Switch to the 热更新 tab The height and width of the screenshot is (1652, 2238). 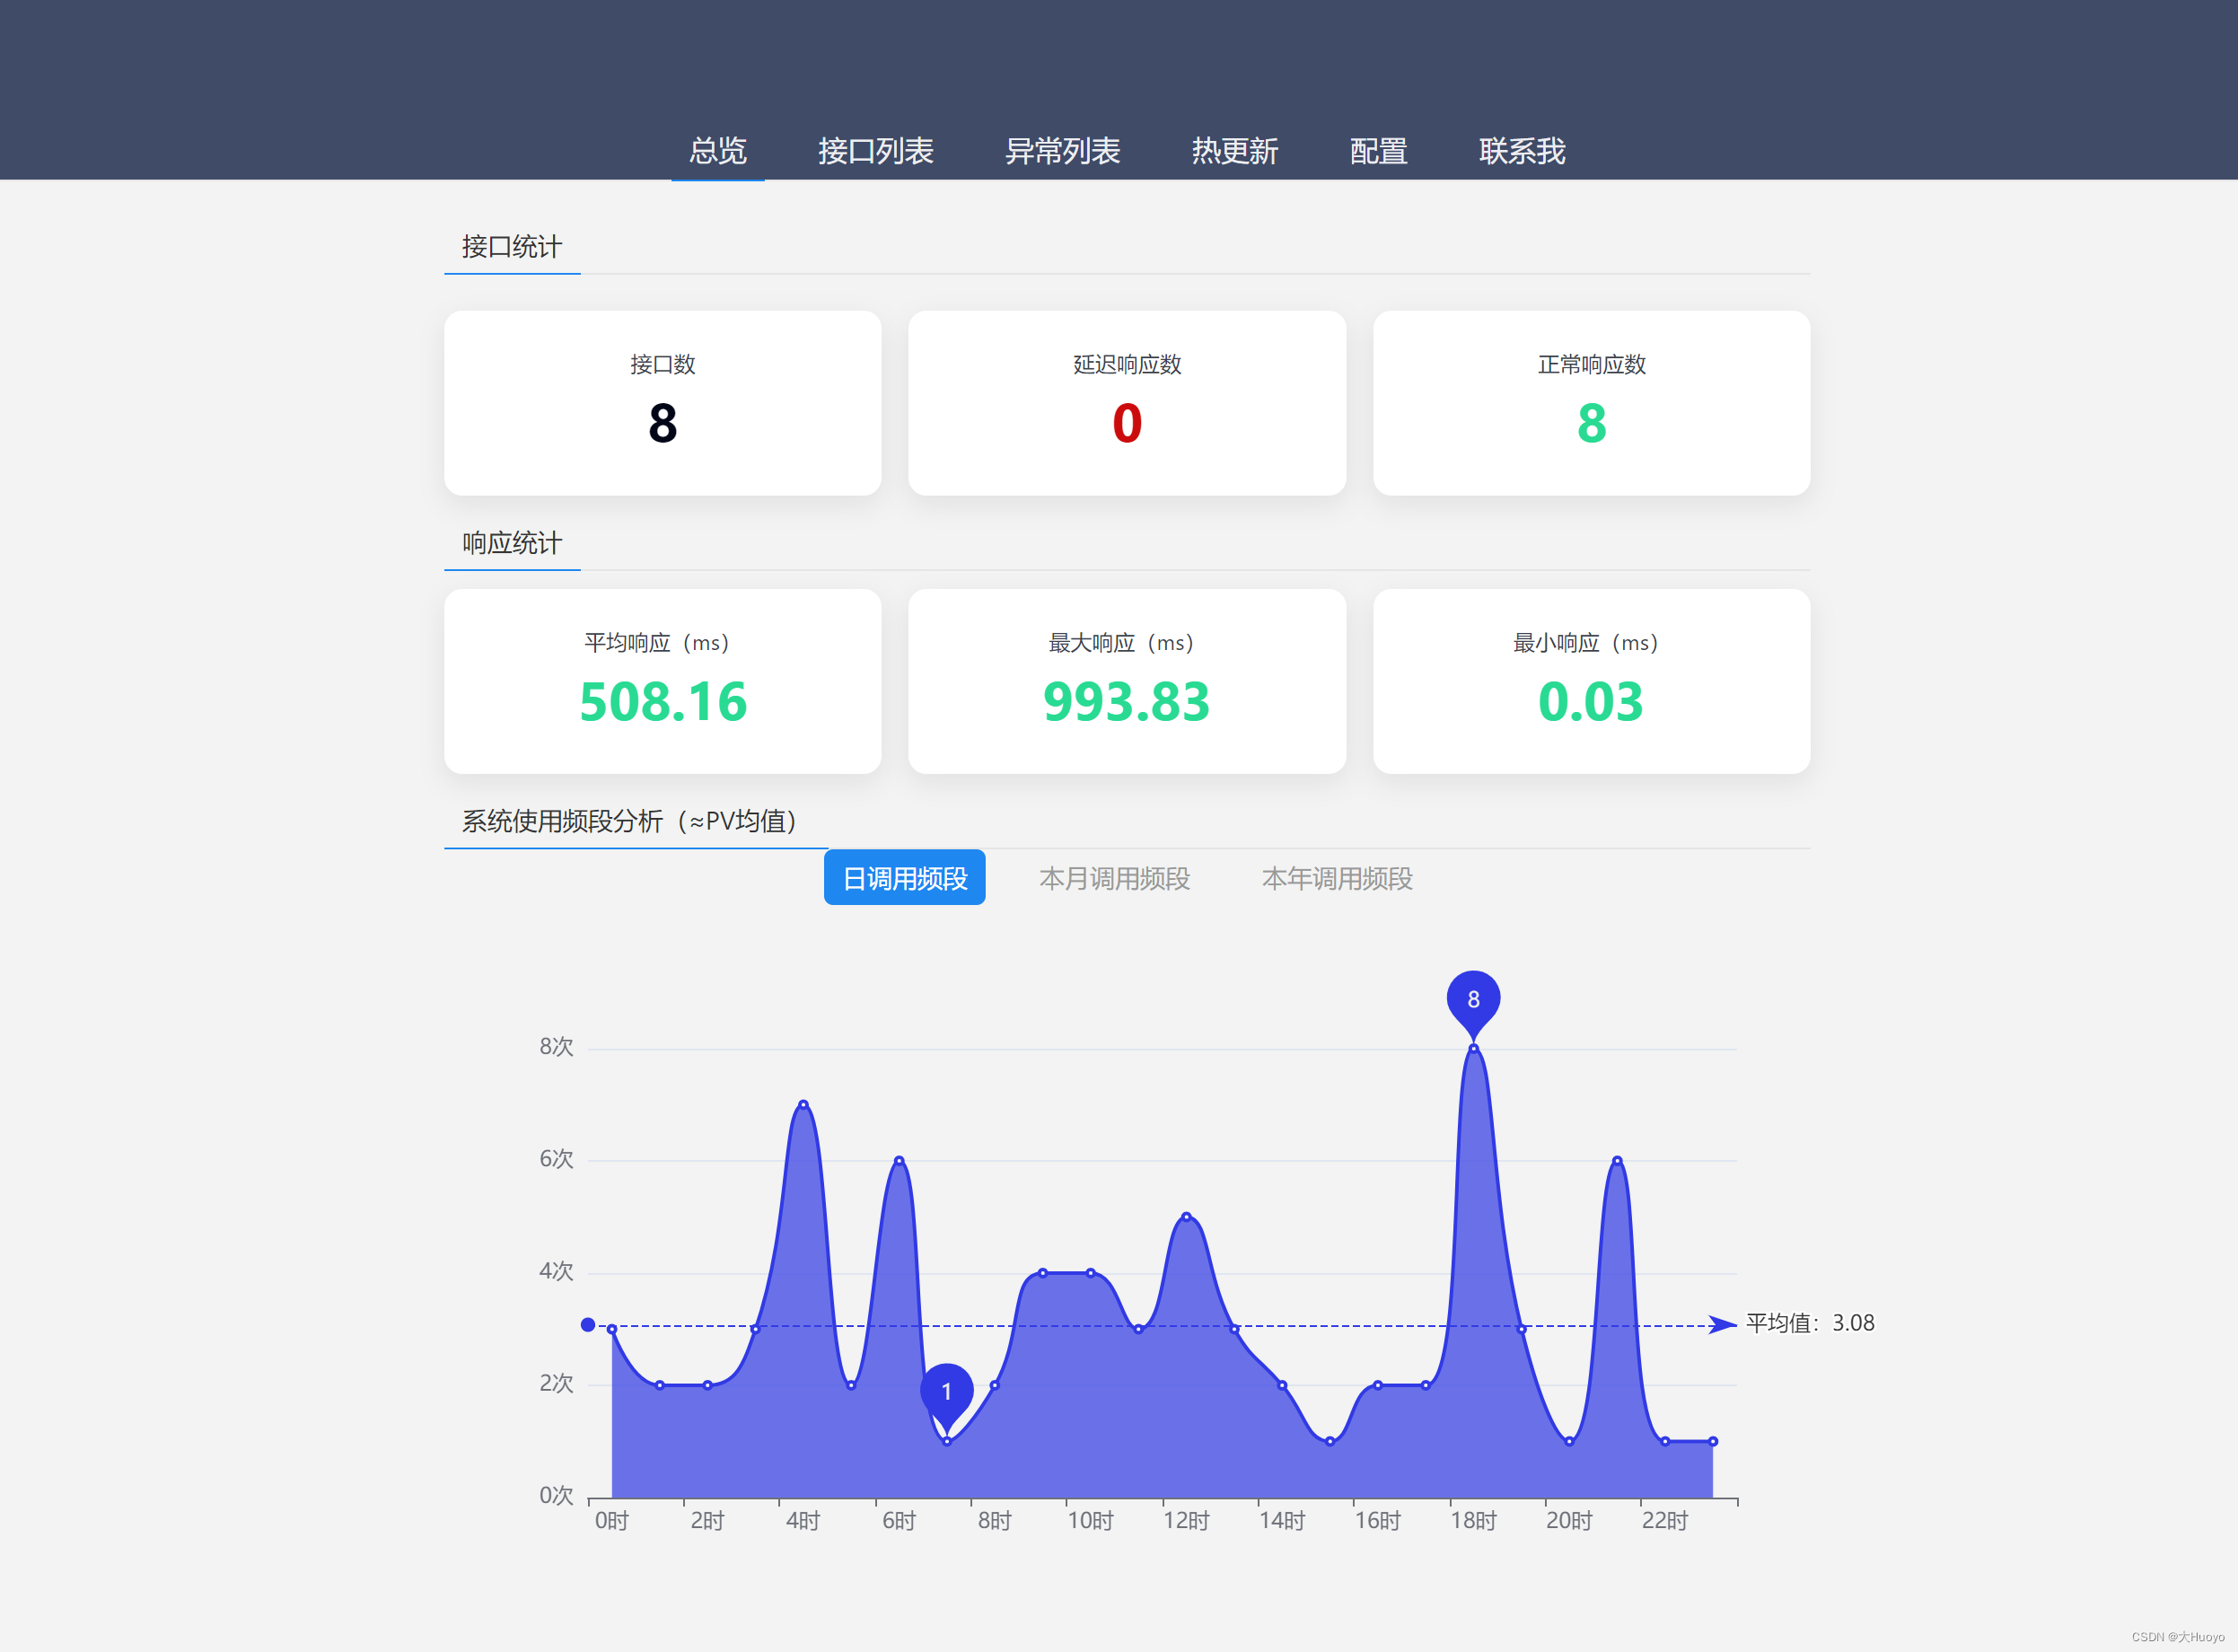pyautogui.click(x=1234, y=151)
